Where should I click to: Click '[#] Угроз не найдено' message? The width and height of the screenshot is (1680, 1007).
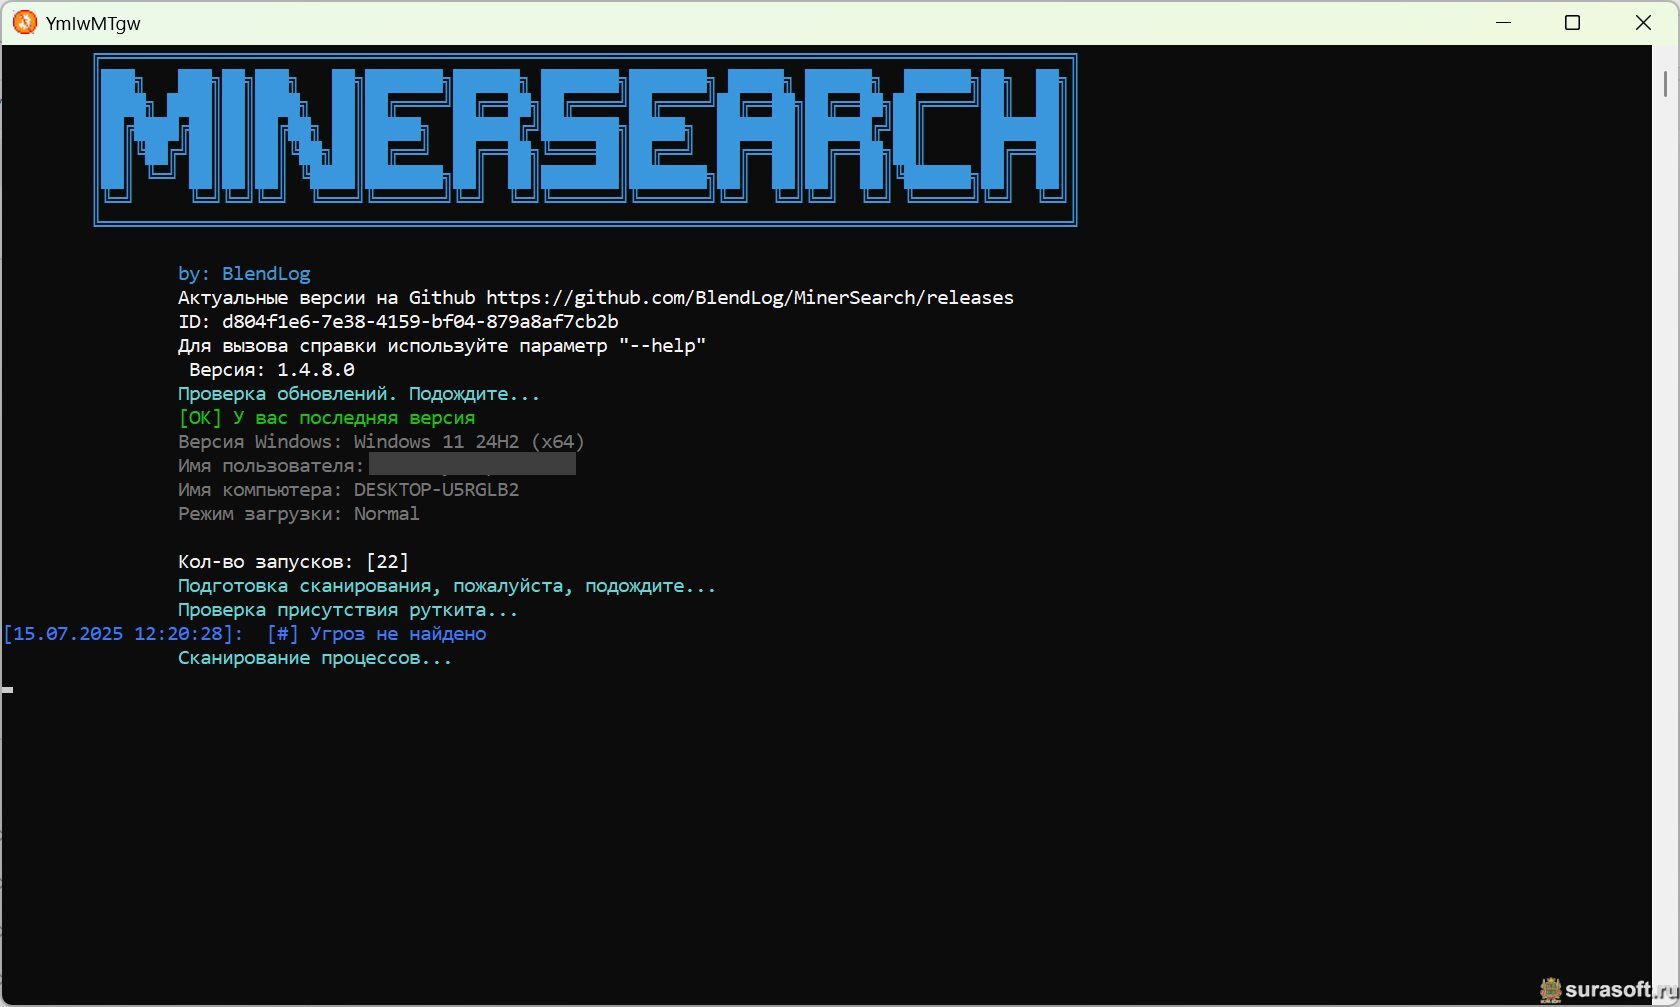coord(377,634)
